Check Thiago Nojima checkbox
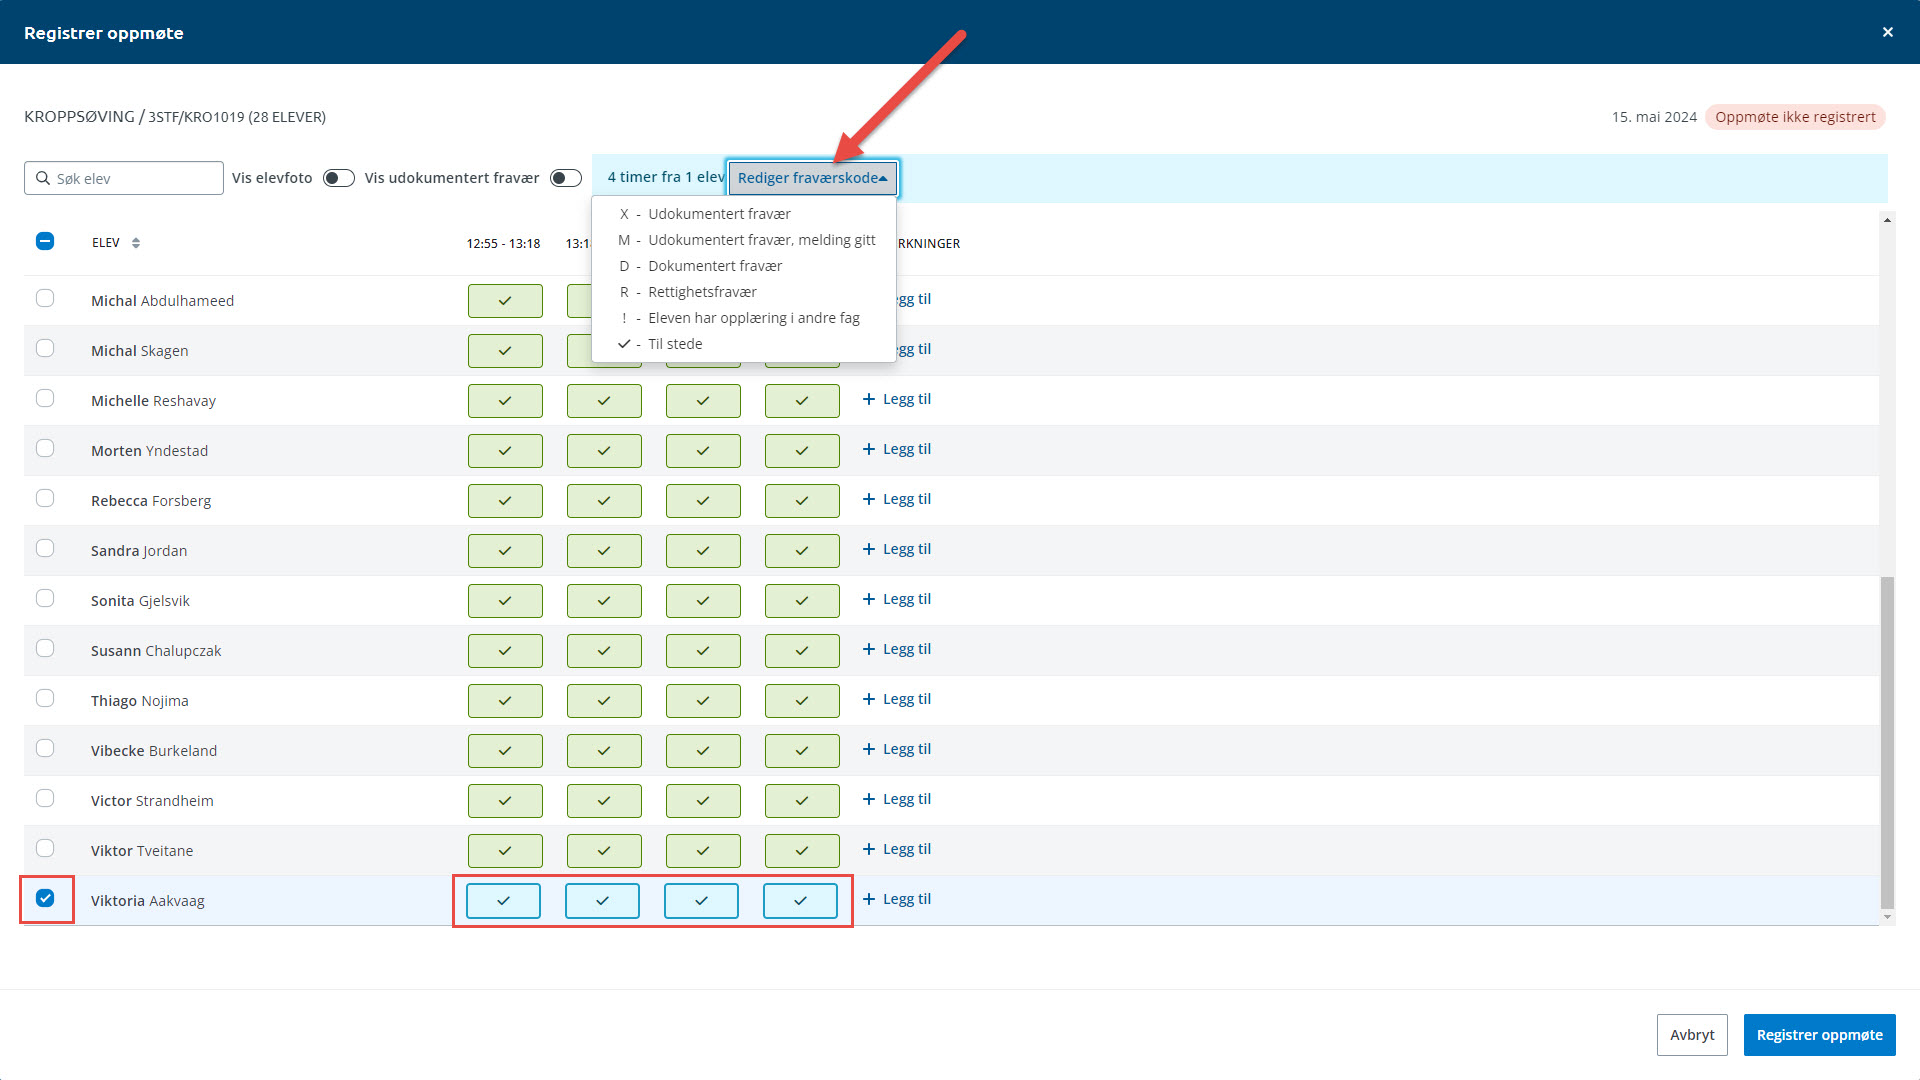The height and width of the screenshot is (1080, 1920). click(45, 698)
